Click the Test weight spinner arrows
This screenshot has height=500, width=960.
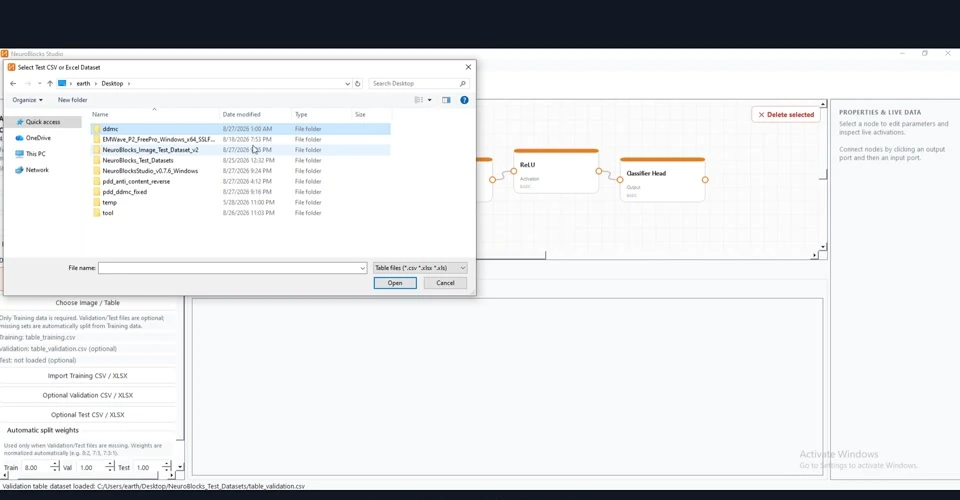166,467
